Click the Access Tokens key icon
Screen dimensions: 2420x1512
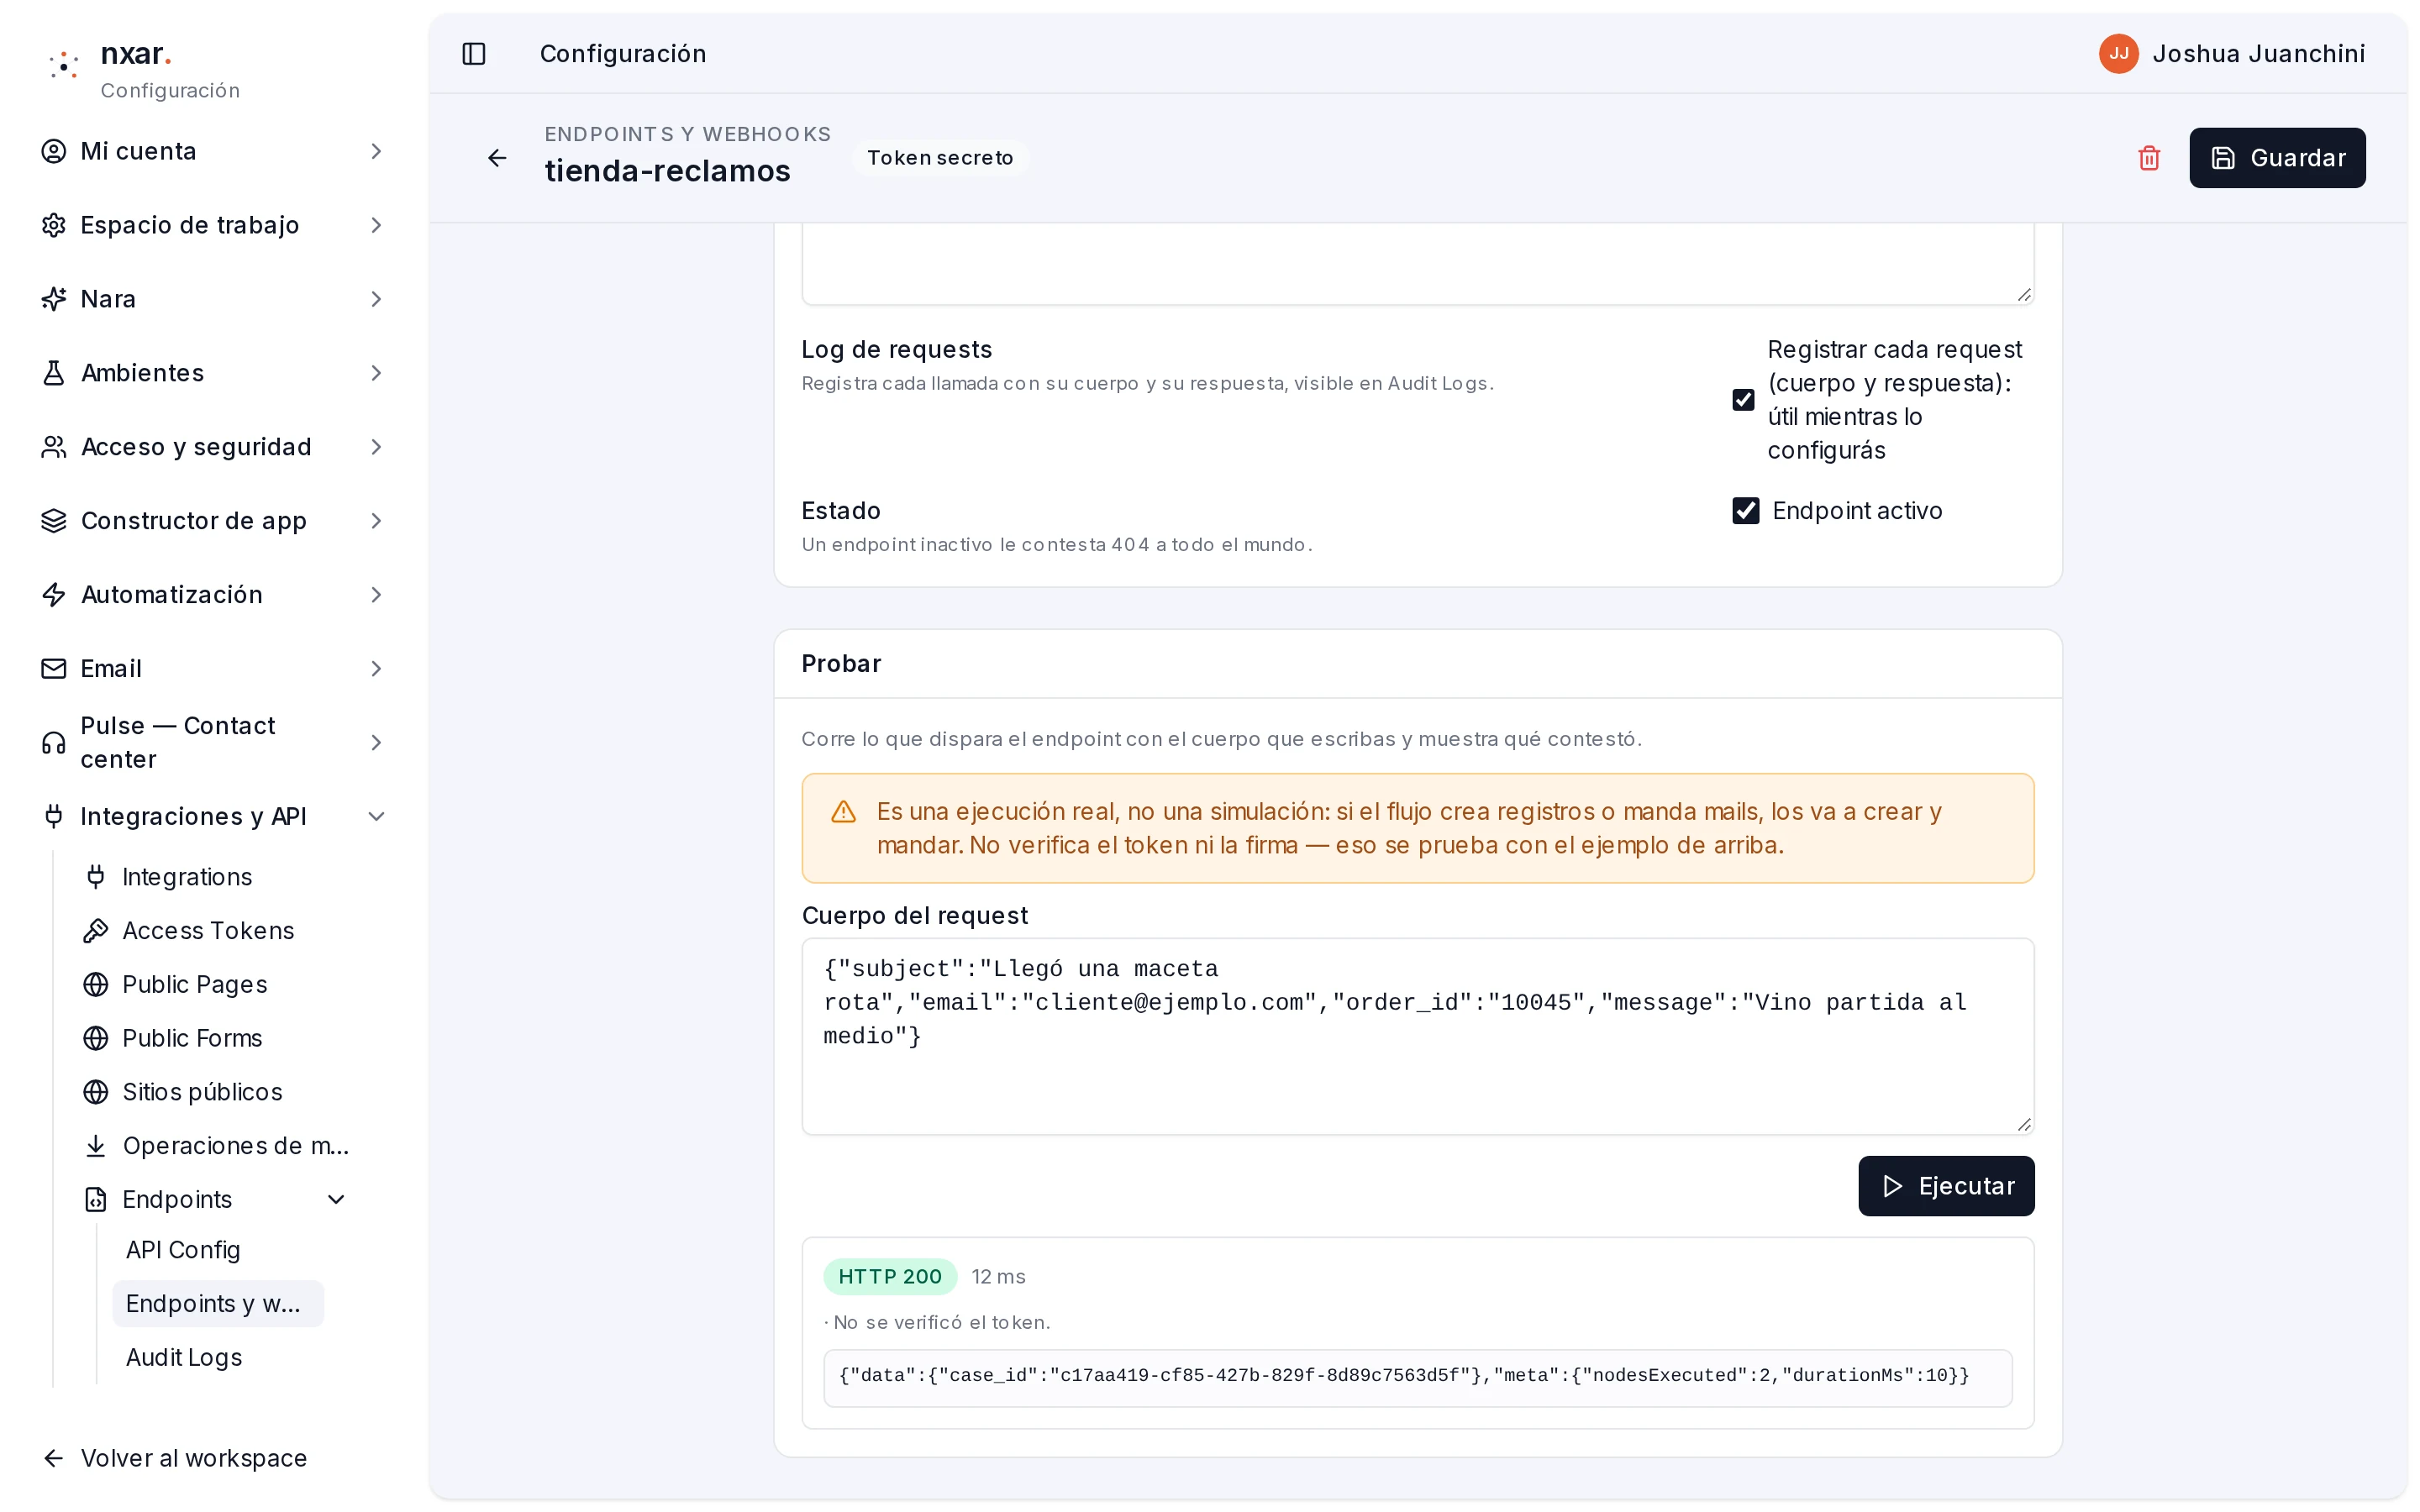(x=96, y=931)
